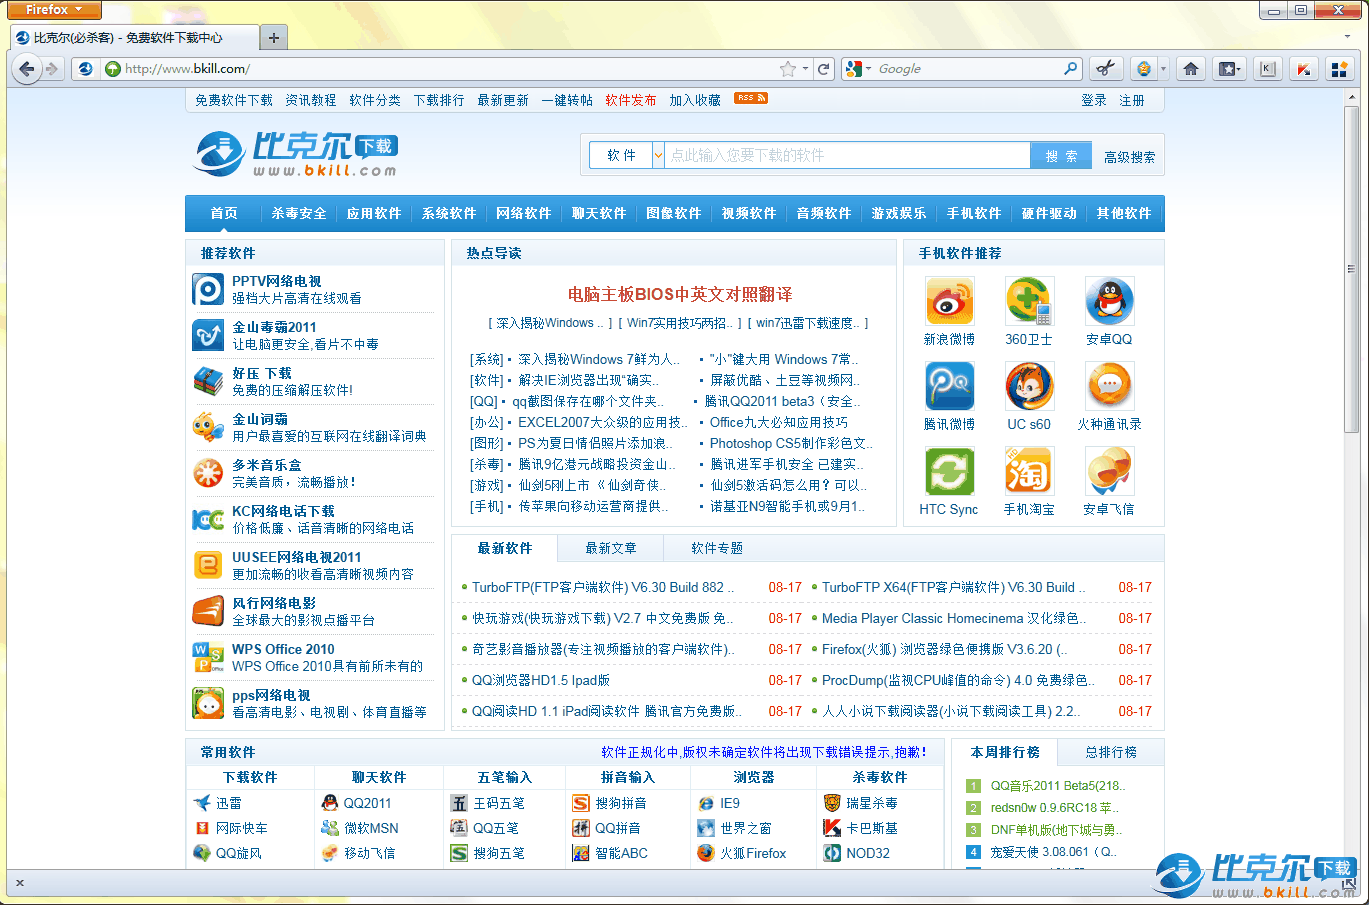Click the WPS Office 2010 icon
This screenshot has width=1369, height=905.
[x=208, y=657]
